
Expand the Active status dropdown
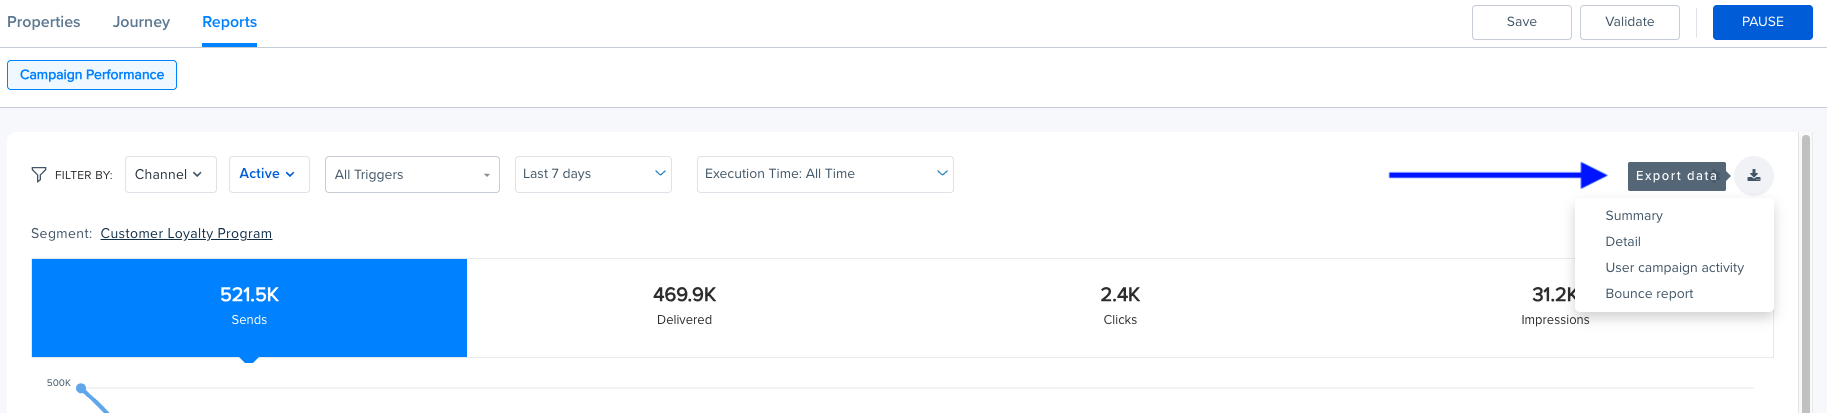tap(268, 174)
